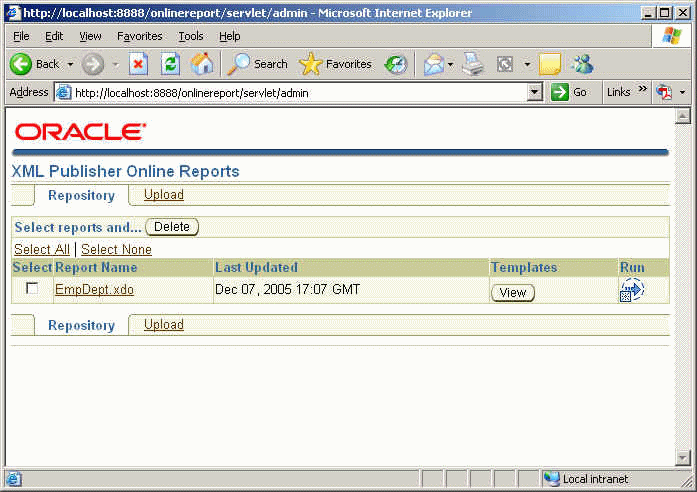Select the top Repository tab
Viewport: 697px width, 492px height.
pos(81,195)
